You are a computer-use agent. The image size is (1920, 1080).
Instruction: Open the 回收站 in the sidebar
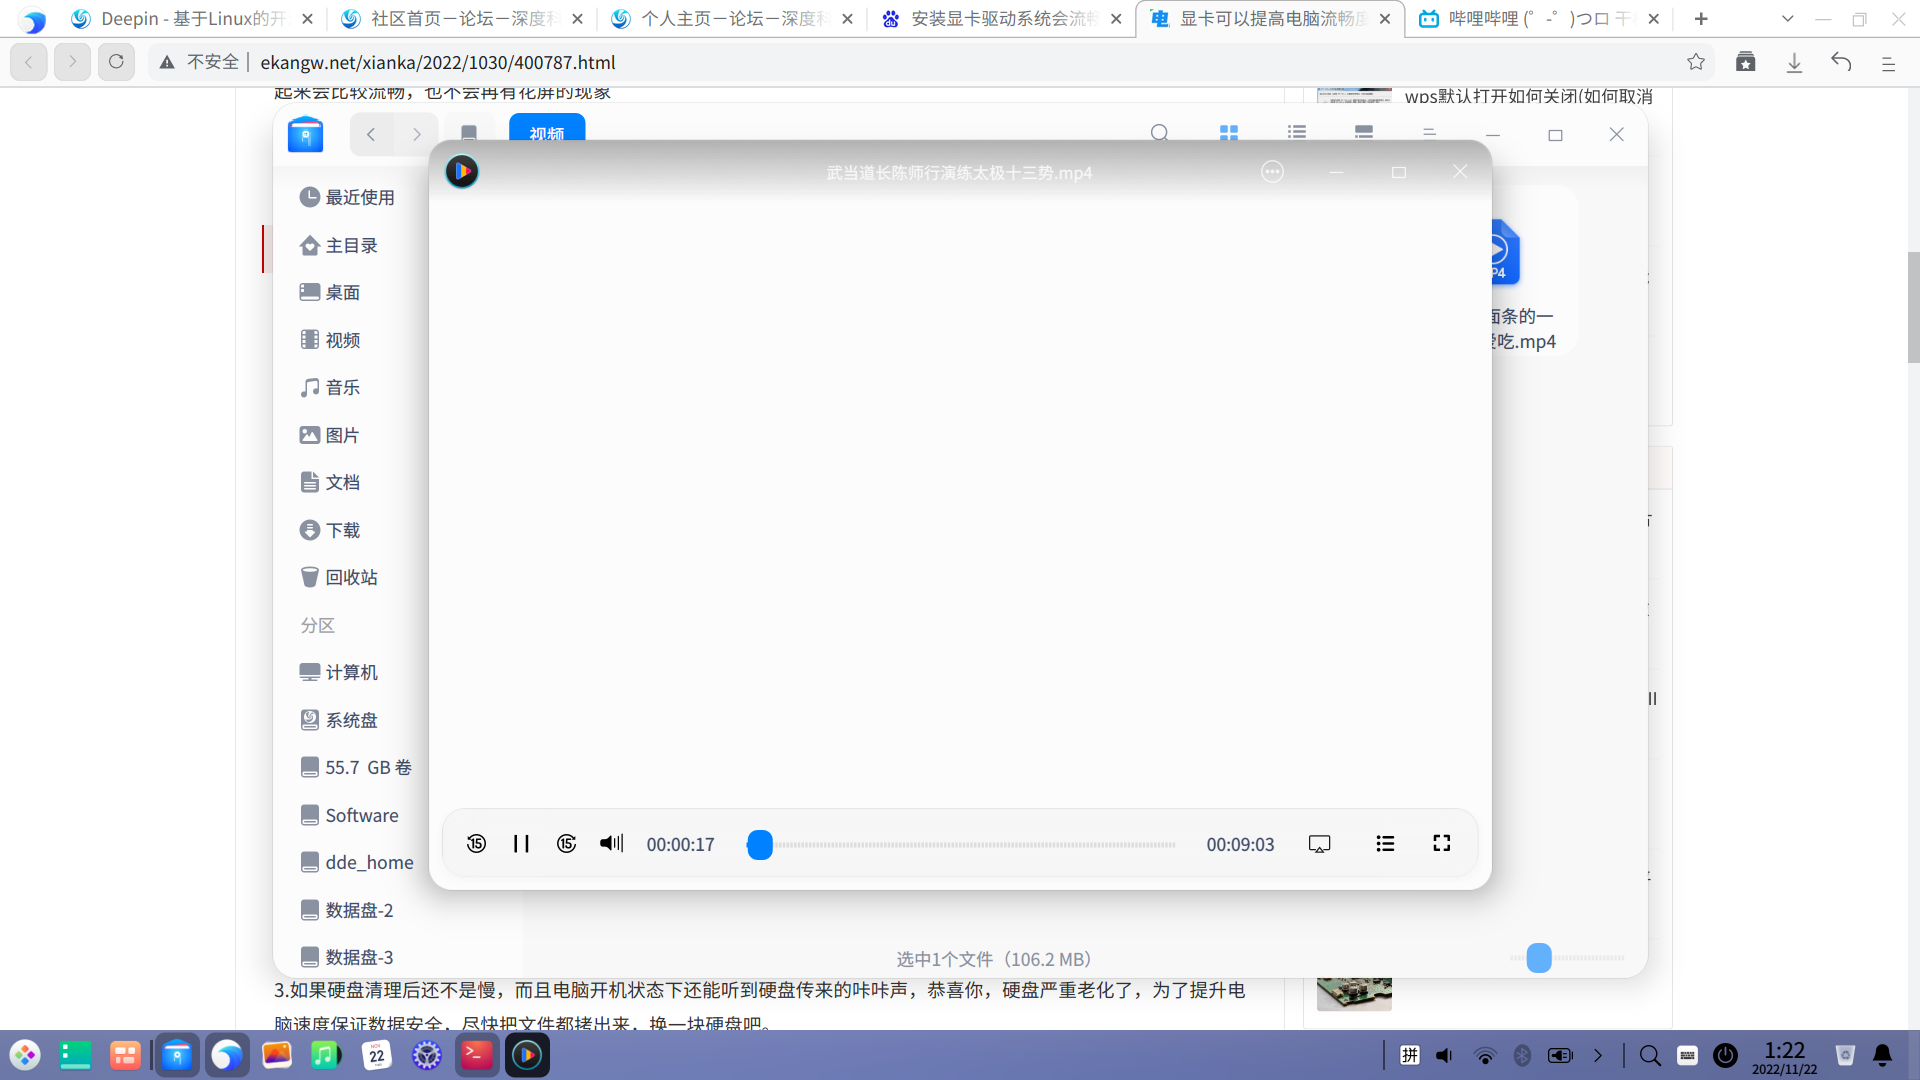coord(352,577)
